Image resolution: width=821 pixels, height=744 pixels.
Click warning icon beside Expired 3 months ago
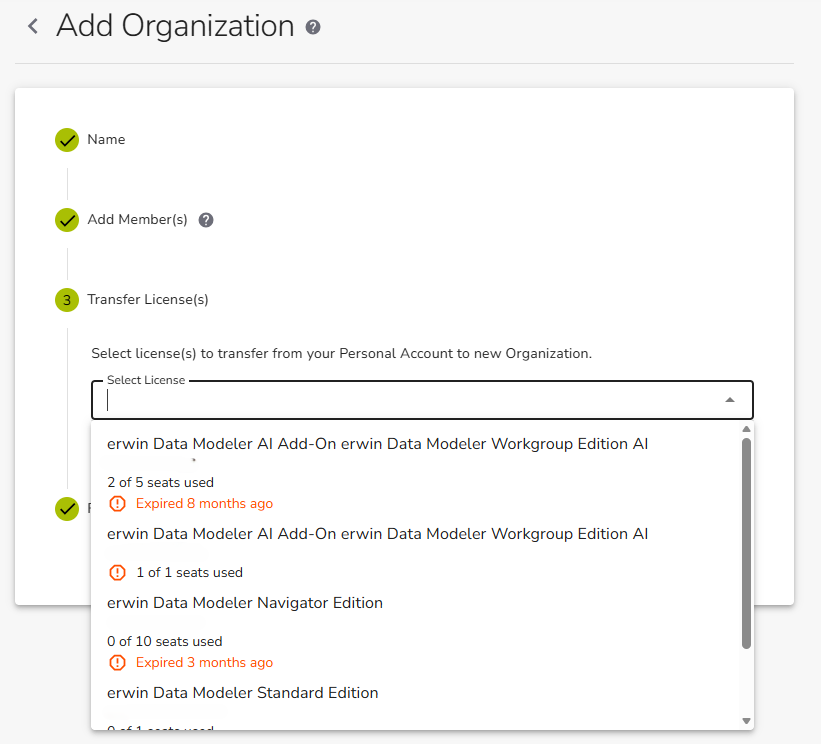(x=117, y=662)
